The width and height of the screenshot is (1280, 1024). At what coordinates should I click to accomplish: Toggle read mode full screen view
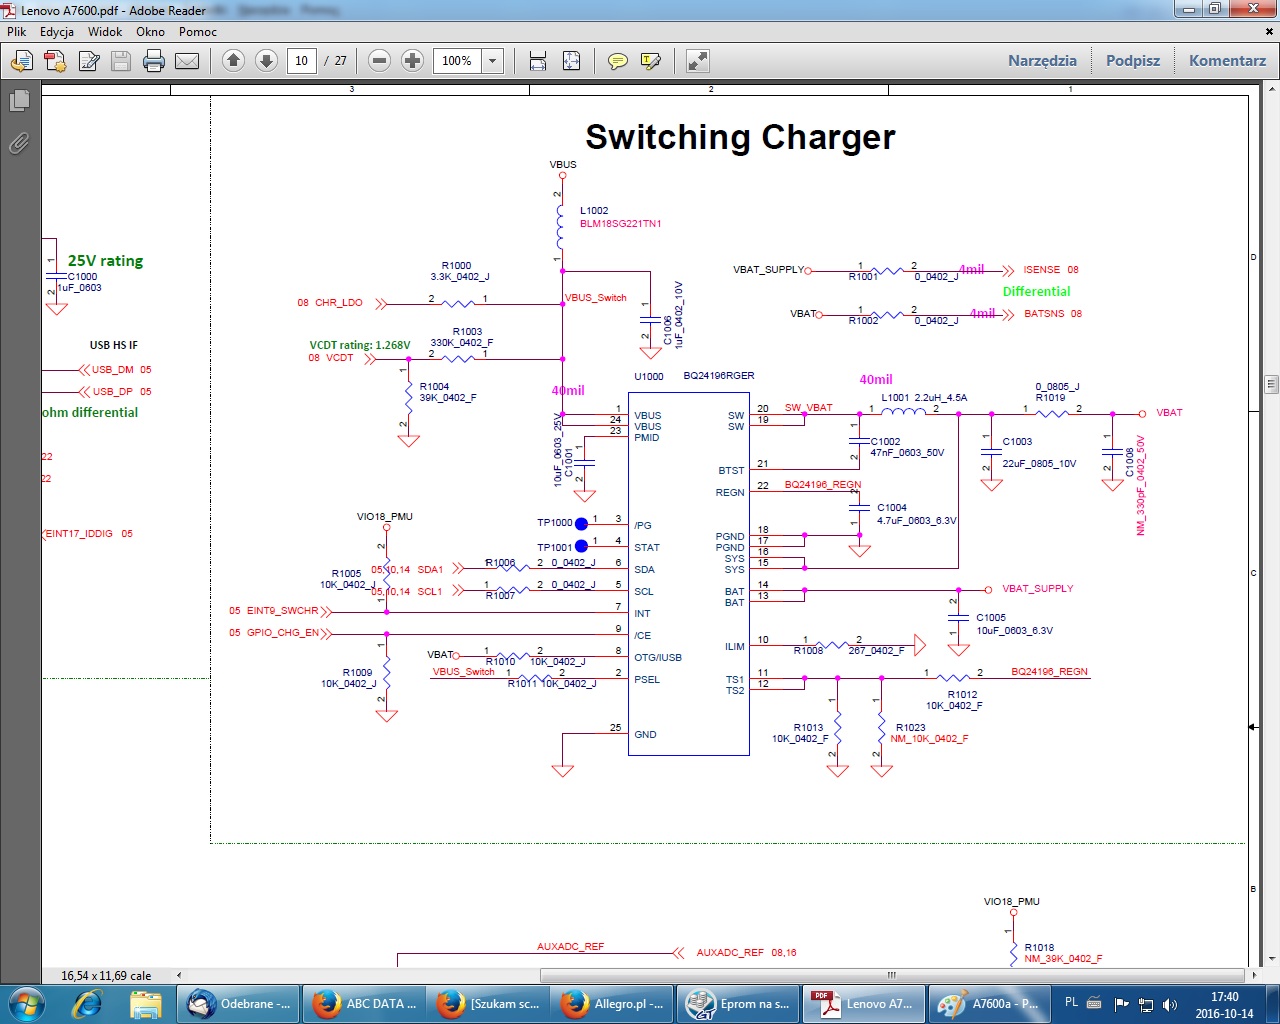(698, 61)
